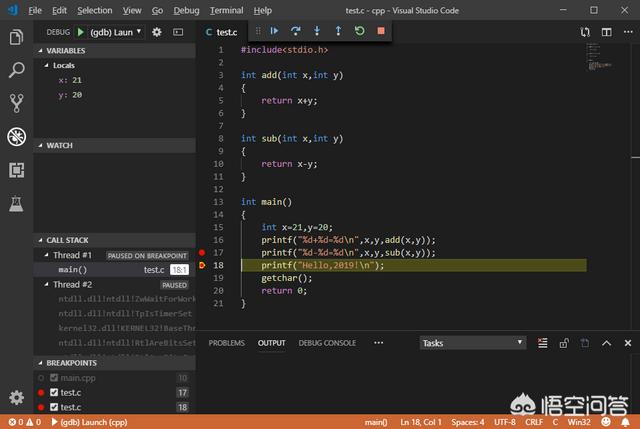The height and width of the screenshot is (429, 640).
Task: Switch to the PROBLEMS panel tab
Action: (x=227, y=343)
